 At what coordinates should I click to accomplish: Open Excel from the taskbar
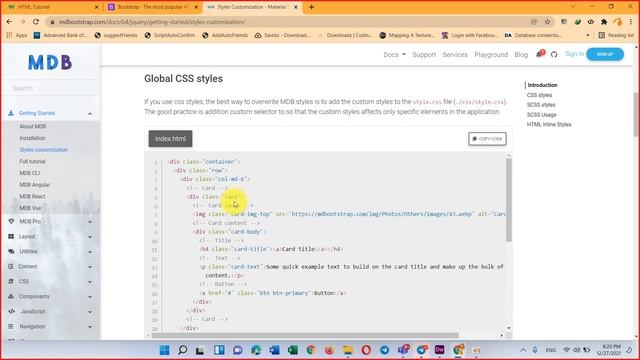293,350
